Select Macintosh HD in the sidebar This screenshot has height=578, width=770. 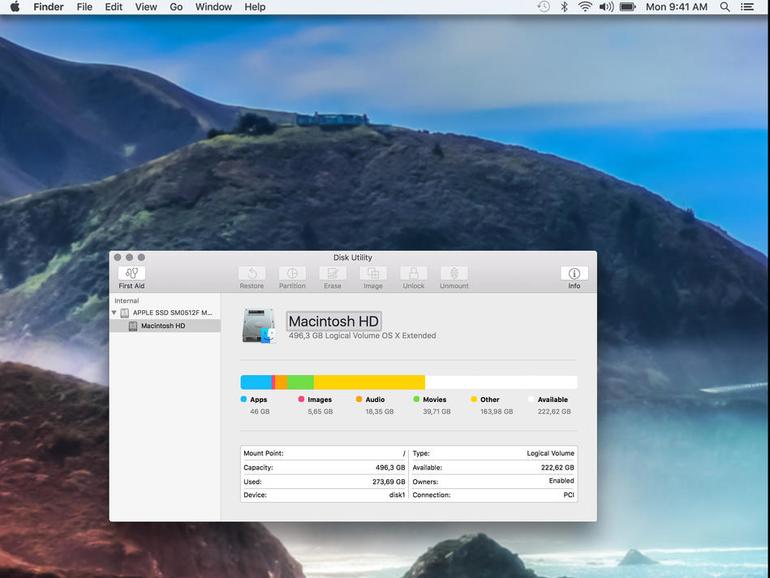(165, 326)
